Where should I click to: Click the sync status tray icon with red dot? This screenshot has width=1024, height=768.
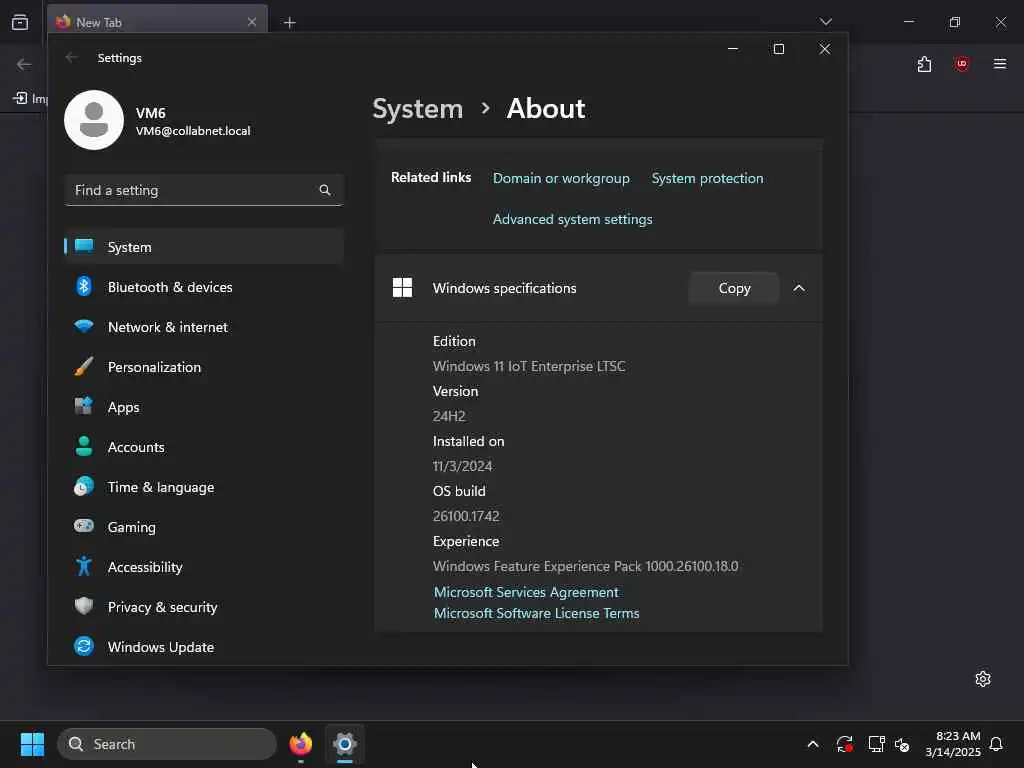point(844,744)
